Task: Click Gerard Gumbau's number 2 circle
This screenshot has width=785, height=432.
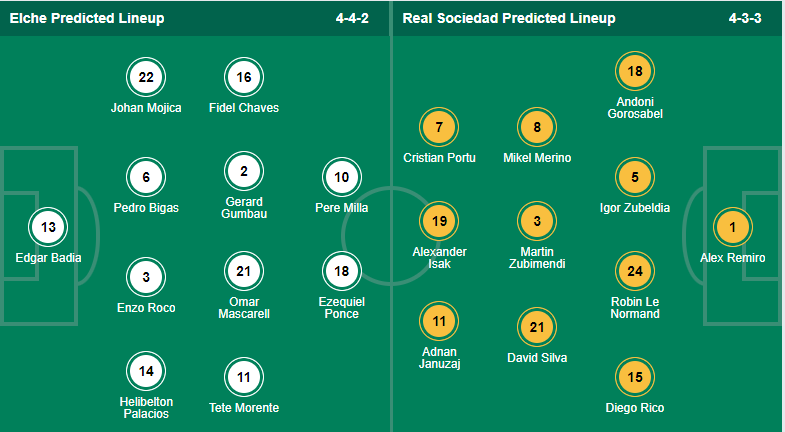Action: [x=244, y=171]
